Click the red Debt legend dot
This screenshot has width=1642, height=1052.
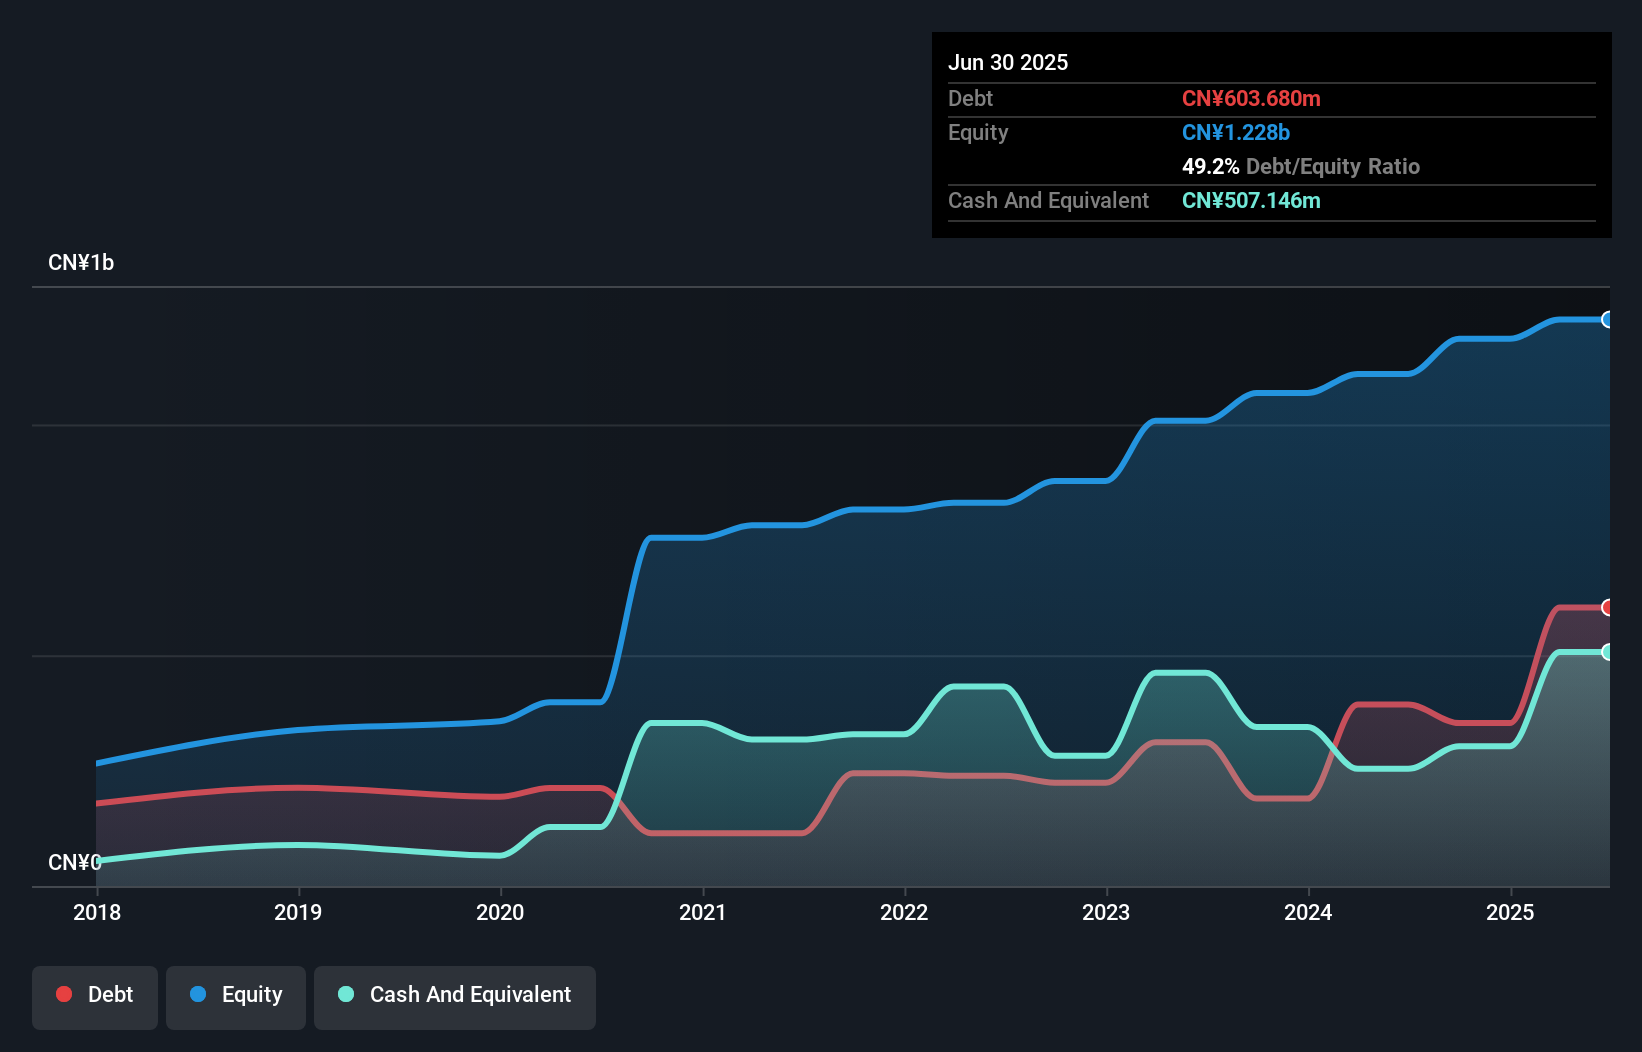click(x=63, y=994)
